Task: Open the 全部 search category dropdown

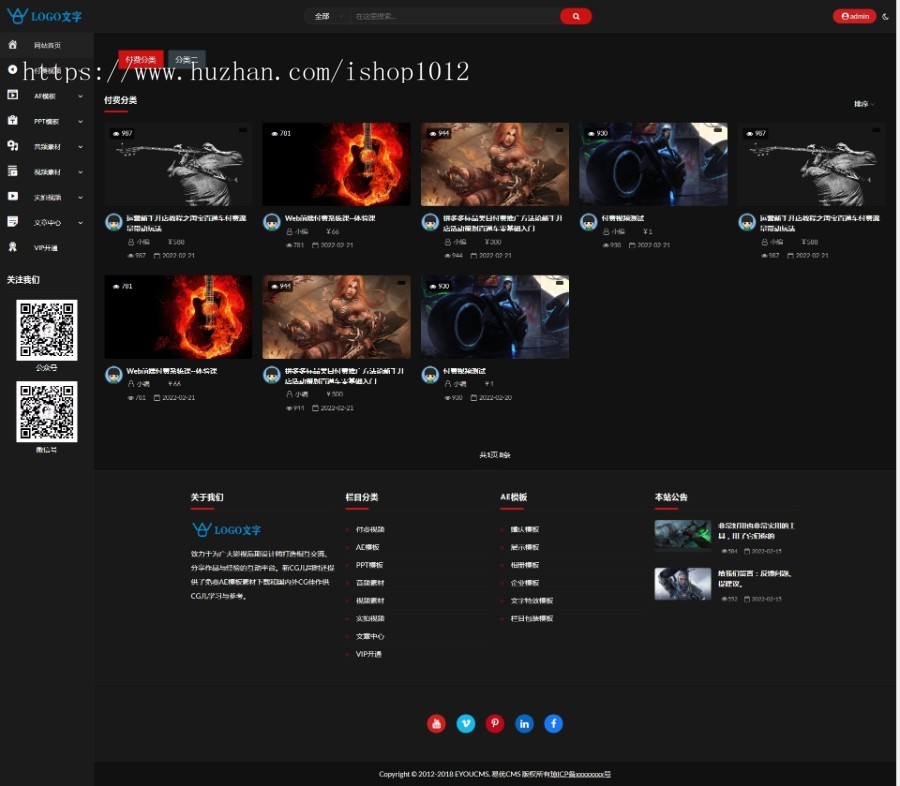Action: (x=328, y=16)
